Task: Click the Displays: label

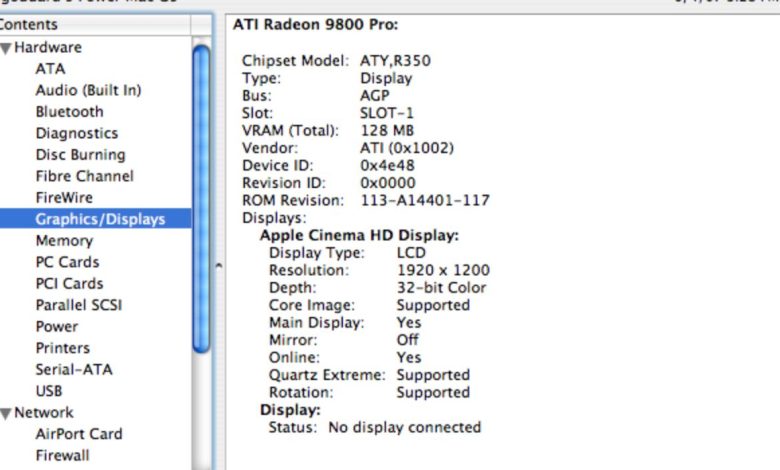Action: click(274, 218)
